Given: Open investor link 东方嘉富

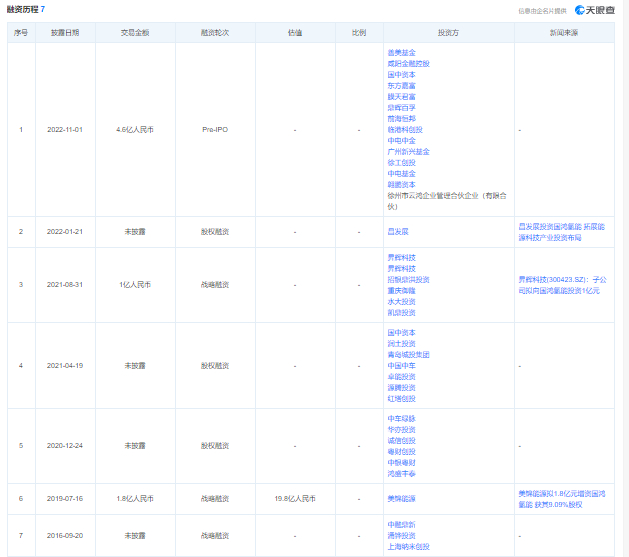Looking at the screenshot, I should 401,85.
